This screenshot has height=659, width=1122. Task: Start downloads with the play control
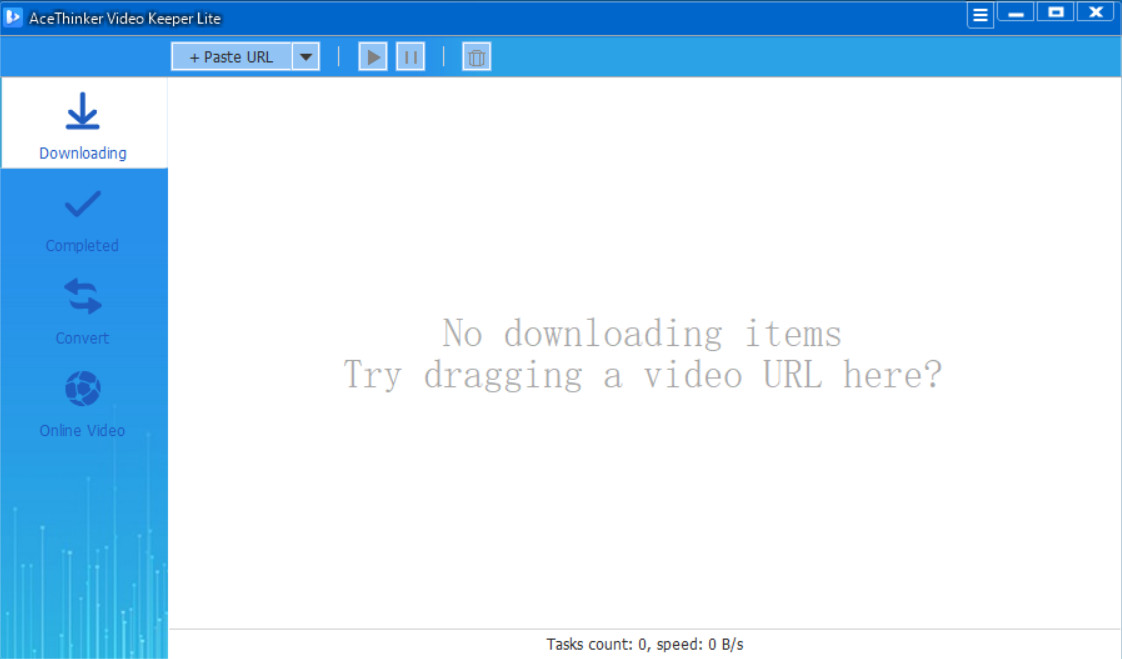(372, 57)
